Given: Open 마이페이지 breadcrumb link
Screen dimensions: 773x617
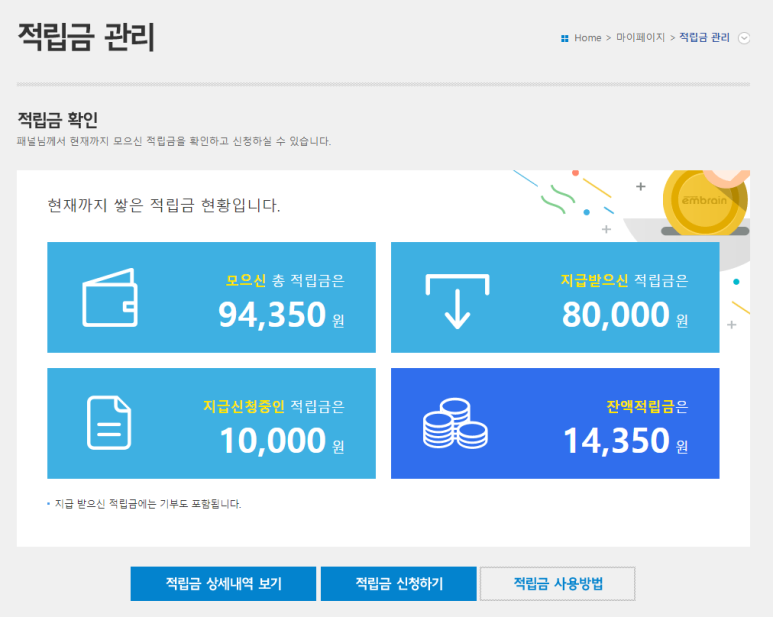Looking at the screenshot, I should [x=640, y=37].
